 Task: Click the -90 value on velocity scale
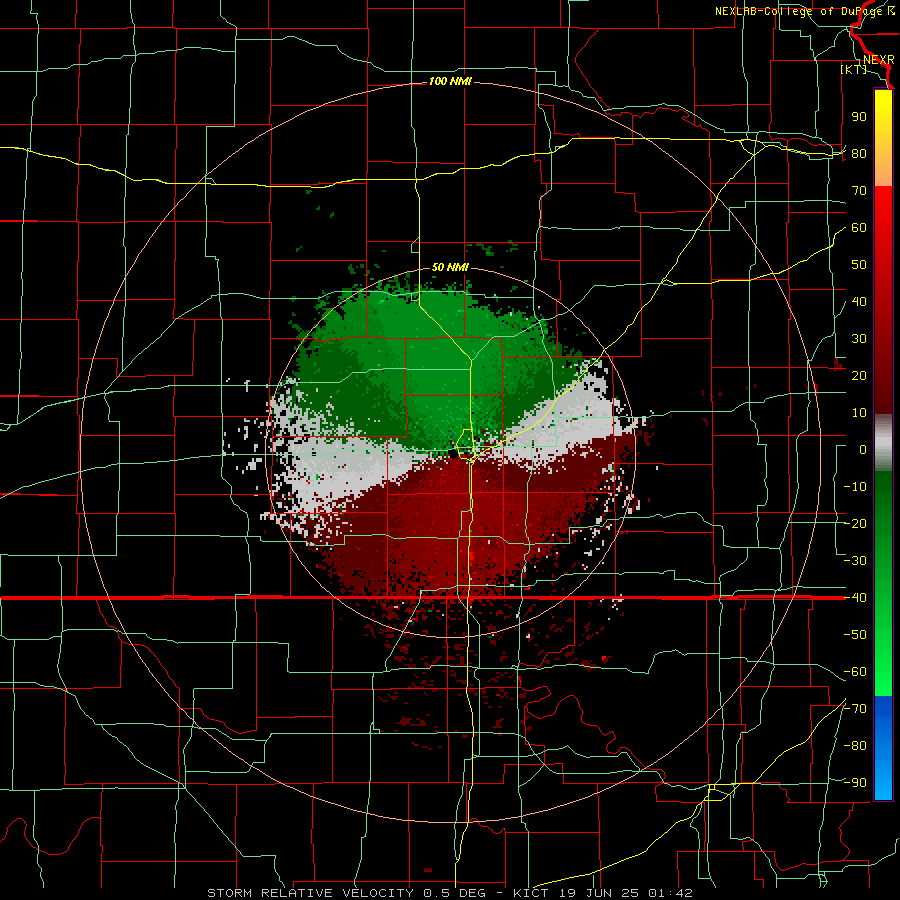click(x=855, y=783)
